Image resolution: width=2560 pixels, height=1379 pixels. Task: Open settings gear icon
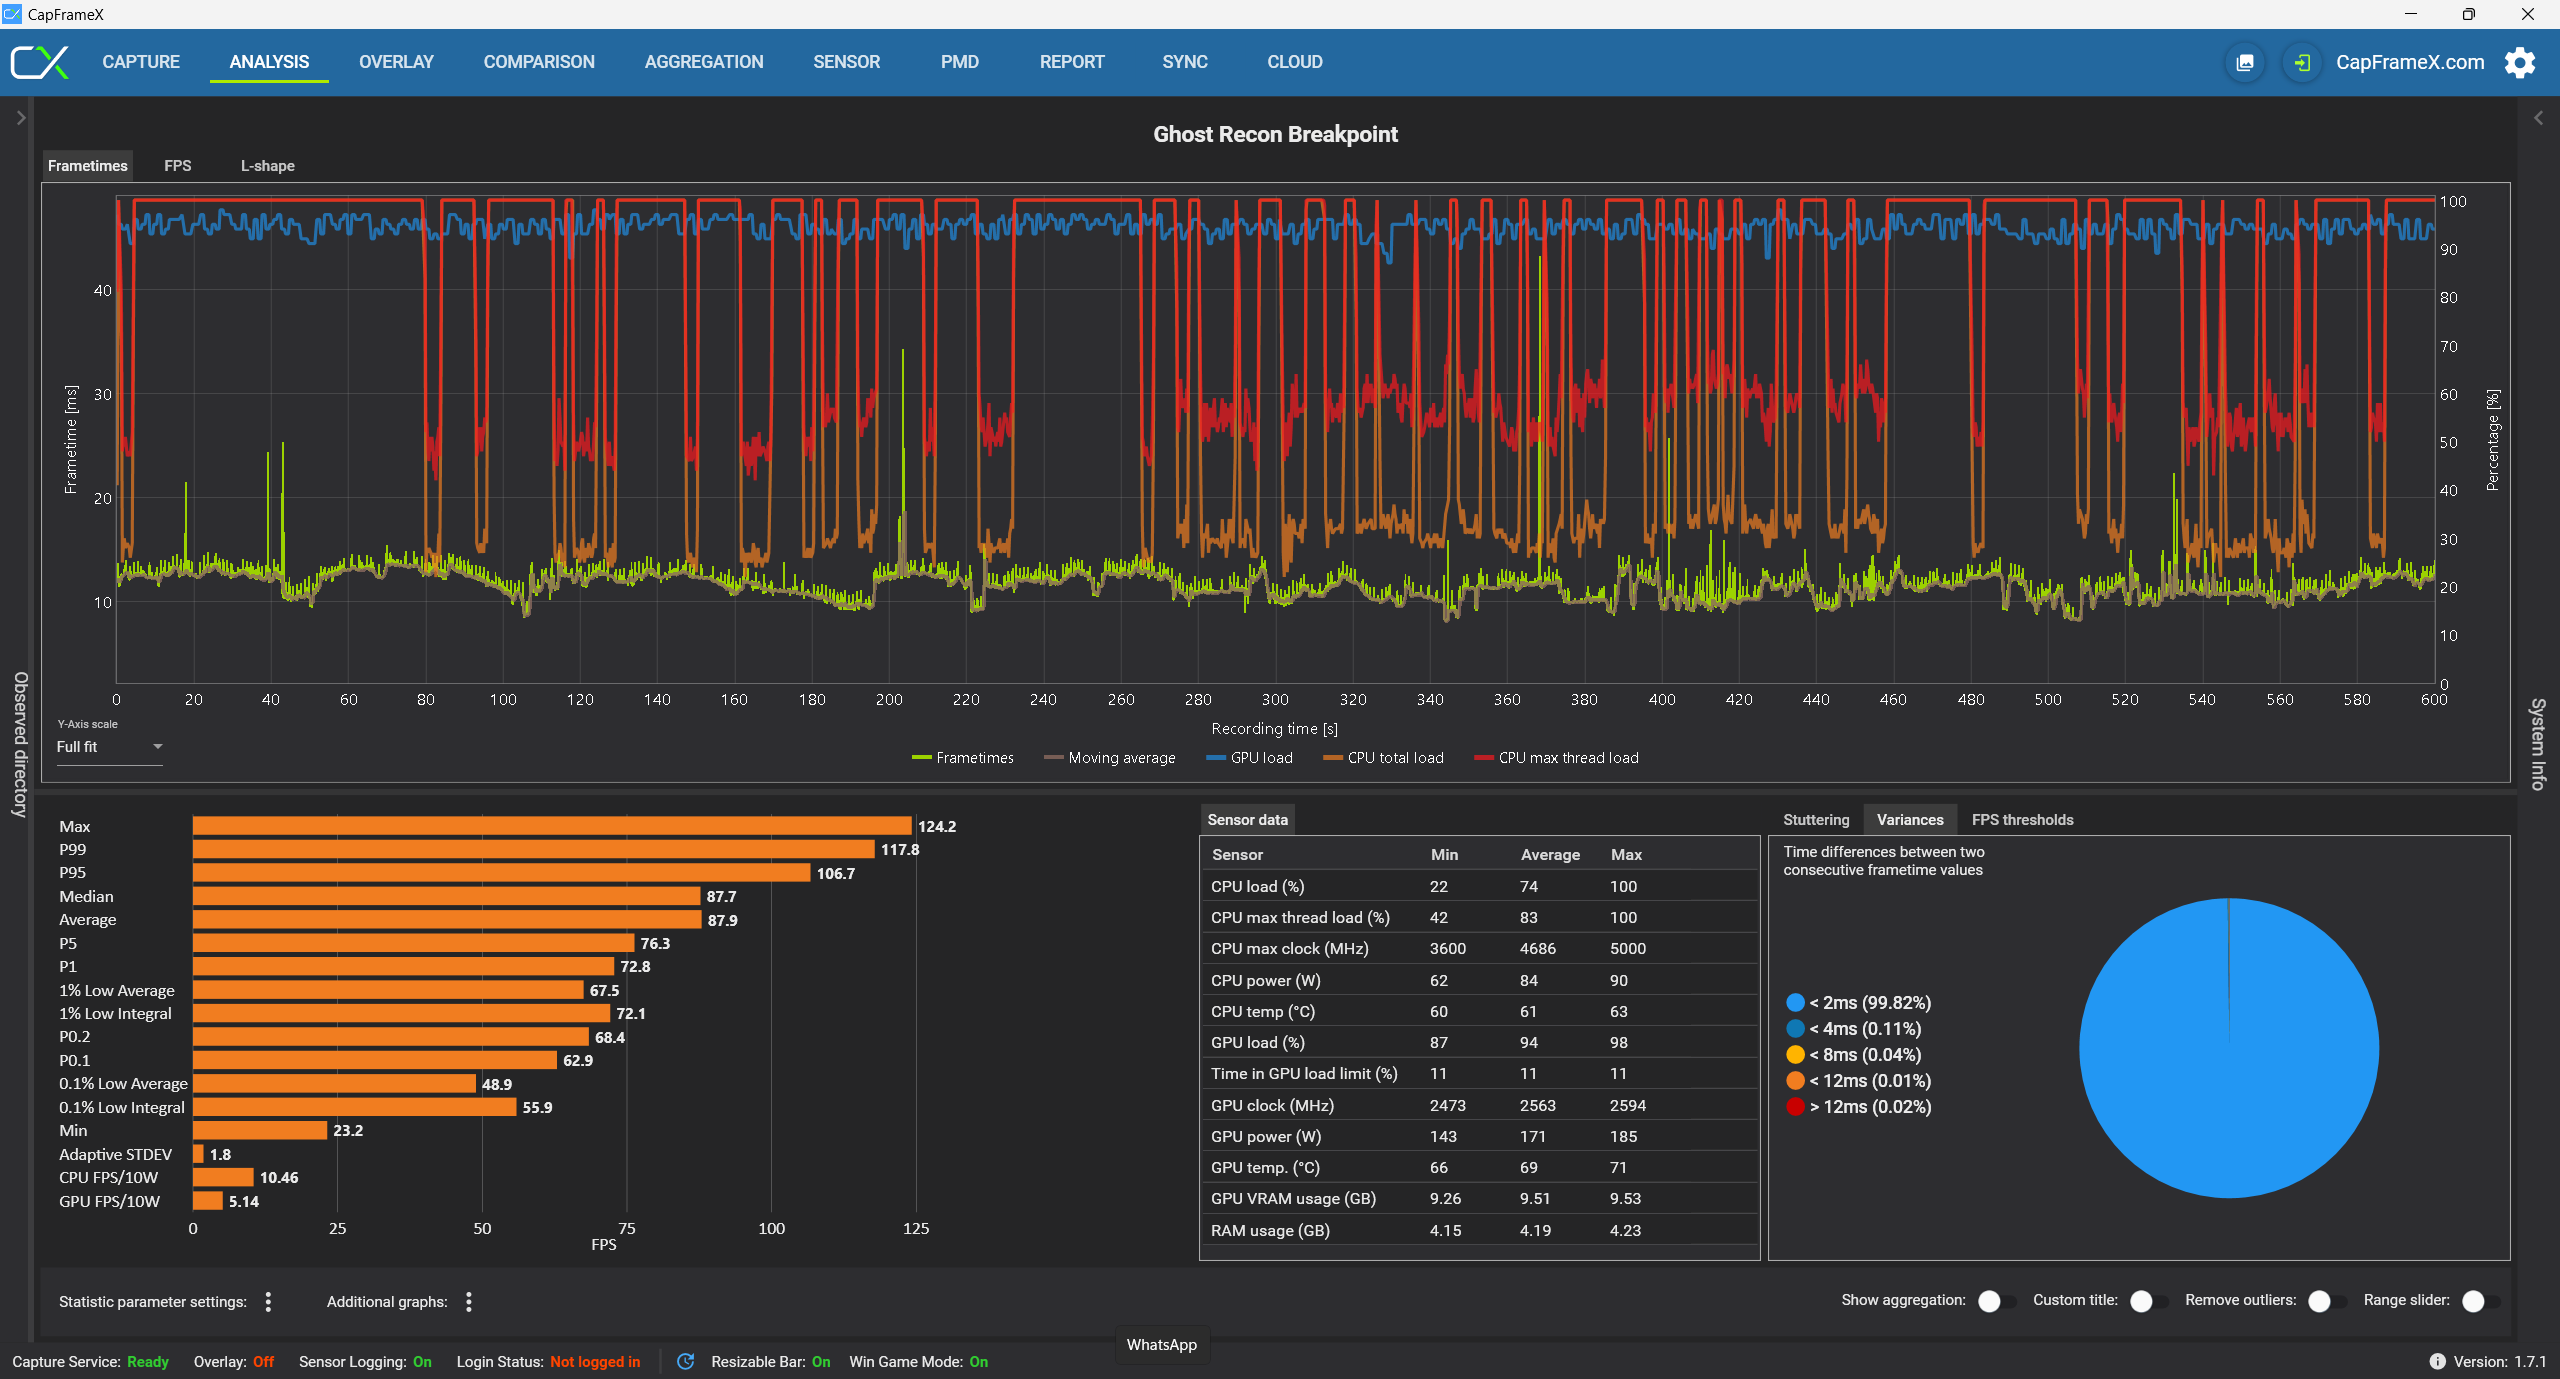tap(2520, 63)
